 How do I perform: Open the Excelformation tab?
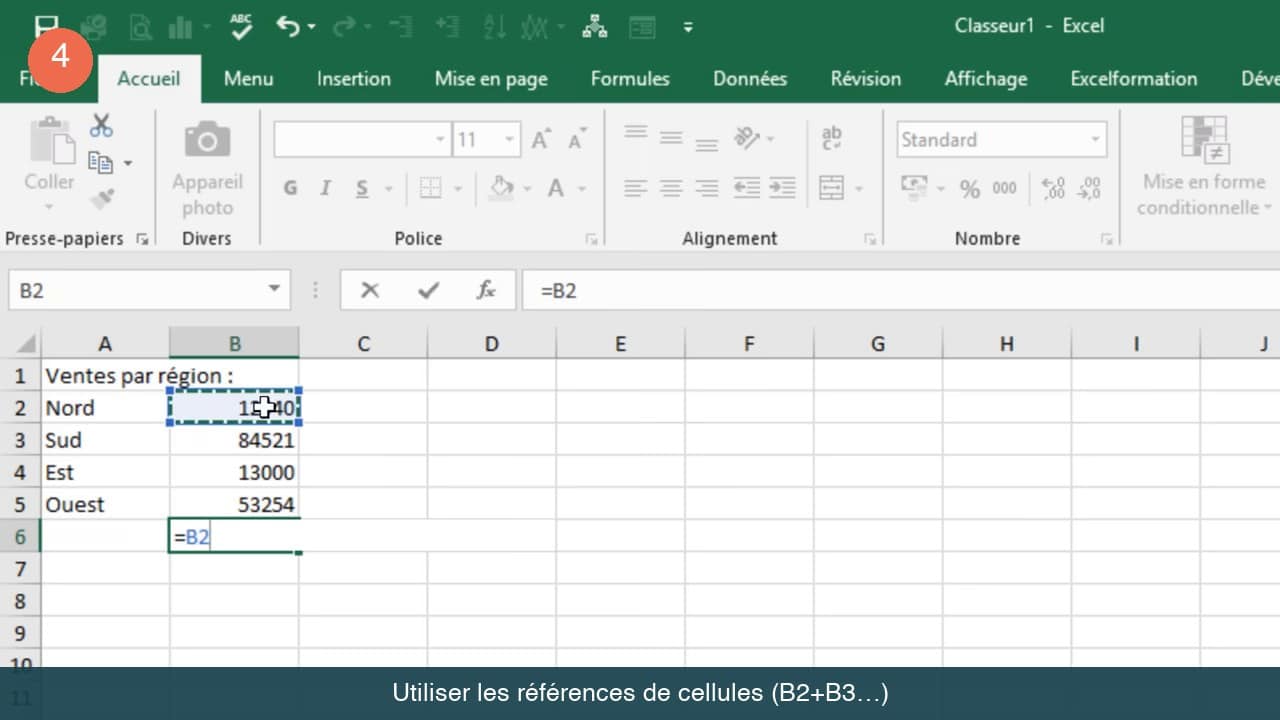tap(1134, 79)
